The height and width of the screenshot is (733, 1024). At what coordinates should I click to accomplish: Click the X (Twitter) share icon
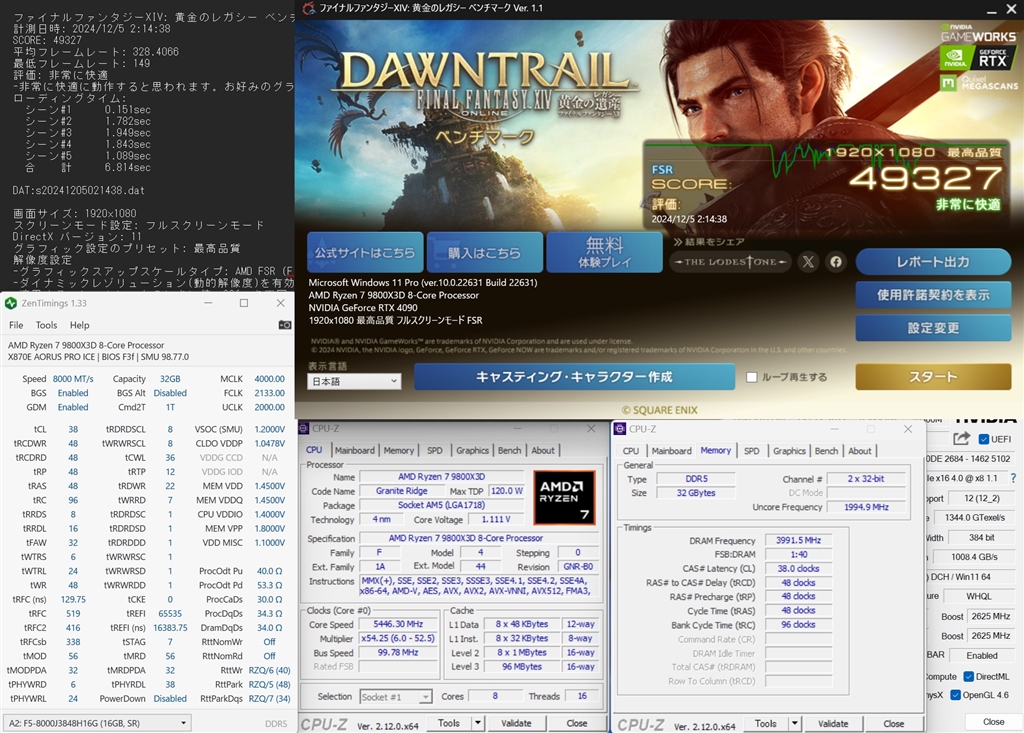pos(808,262)
